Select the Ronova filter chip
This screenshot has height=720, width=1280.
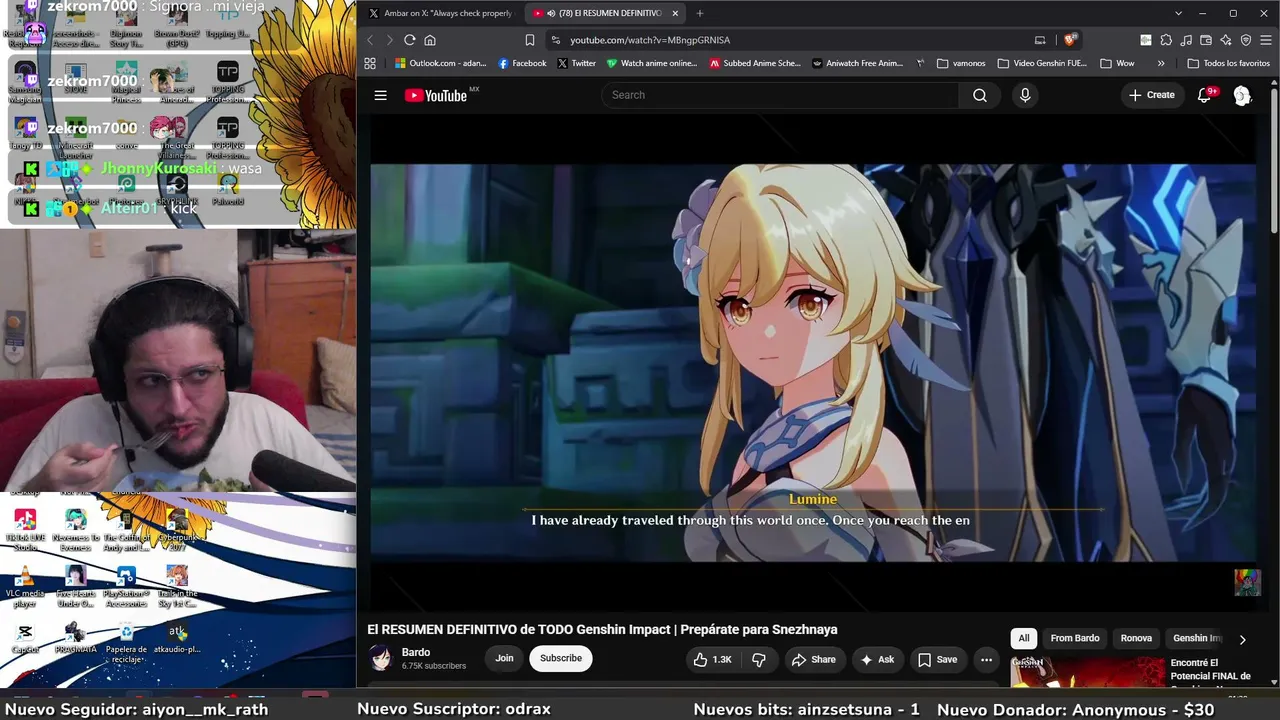tap(1136, 638)
